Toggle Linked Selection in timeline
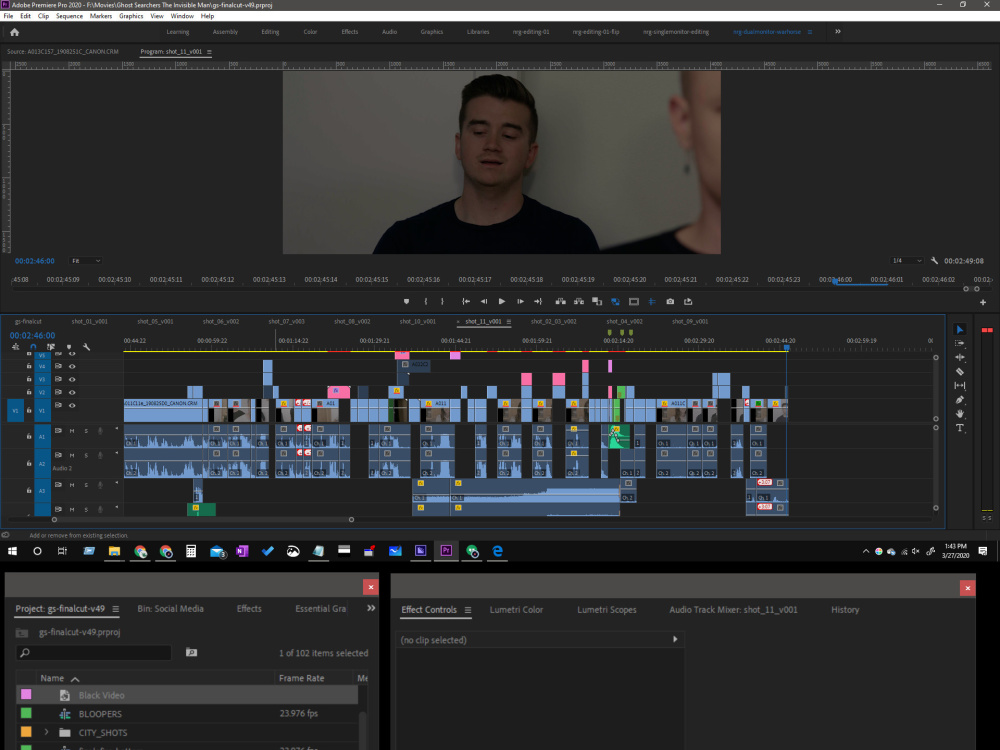 pyautogui.click(x=51, y=347)
